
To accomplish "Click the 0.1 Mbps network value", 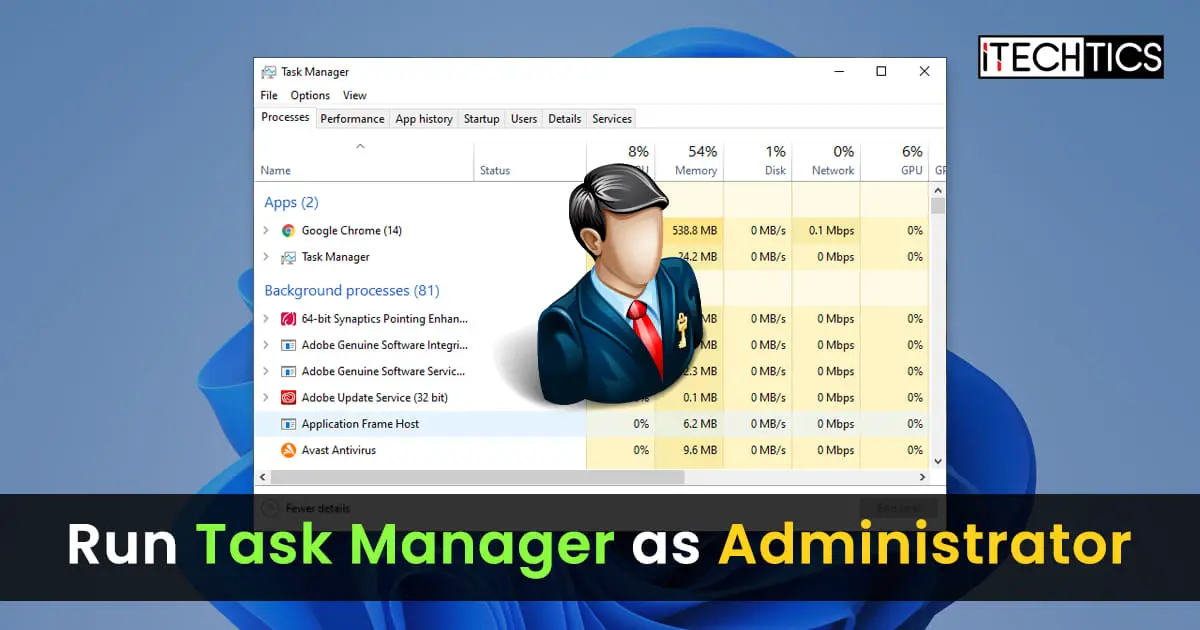I will 831,230.
